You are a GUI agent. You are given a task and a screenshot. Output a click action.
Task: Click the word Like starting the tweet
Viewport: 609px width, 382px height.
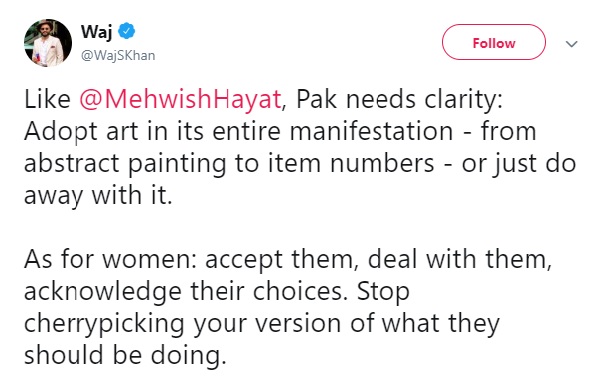[x=47, y=99]
